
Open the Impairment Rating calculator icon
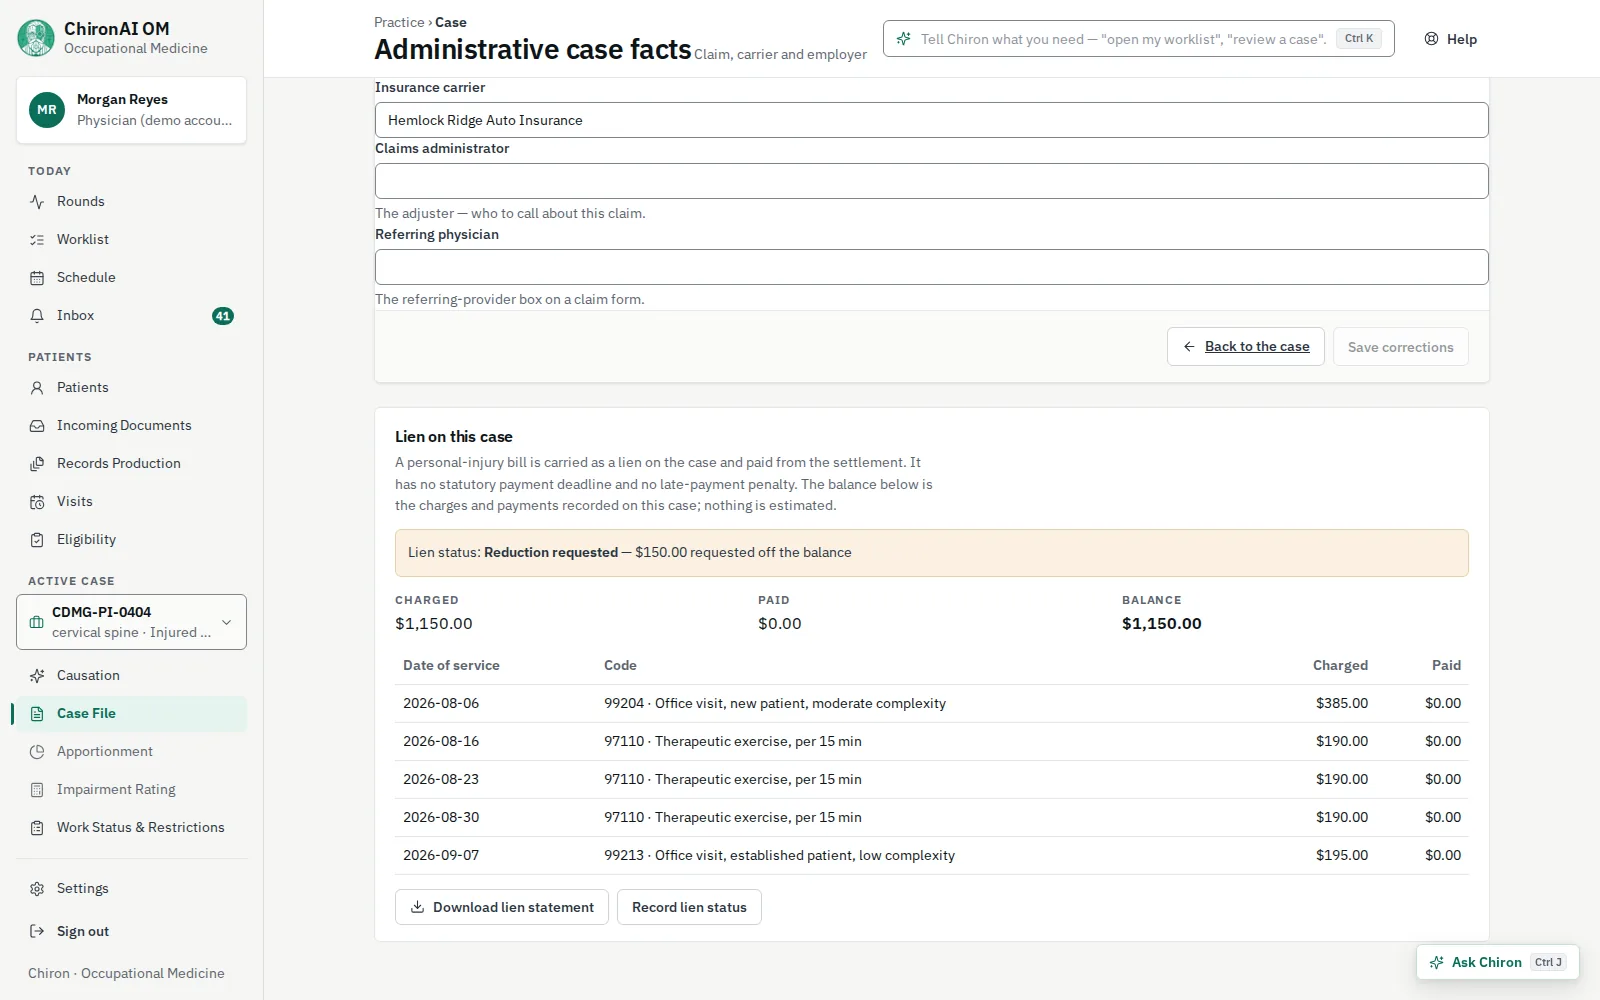(37, 790)
